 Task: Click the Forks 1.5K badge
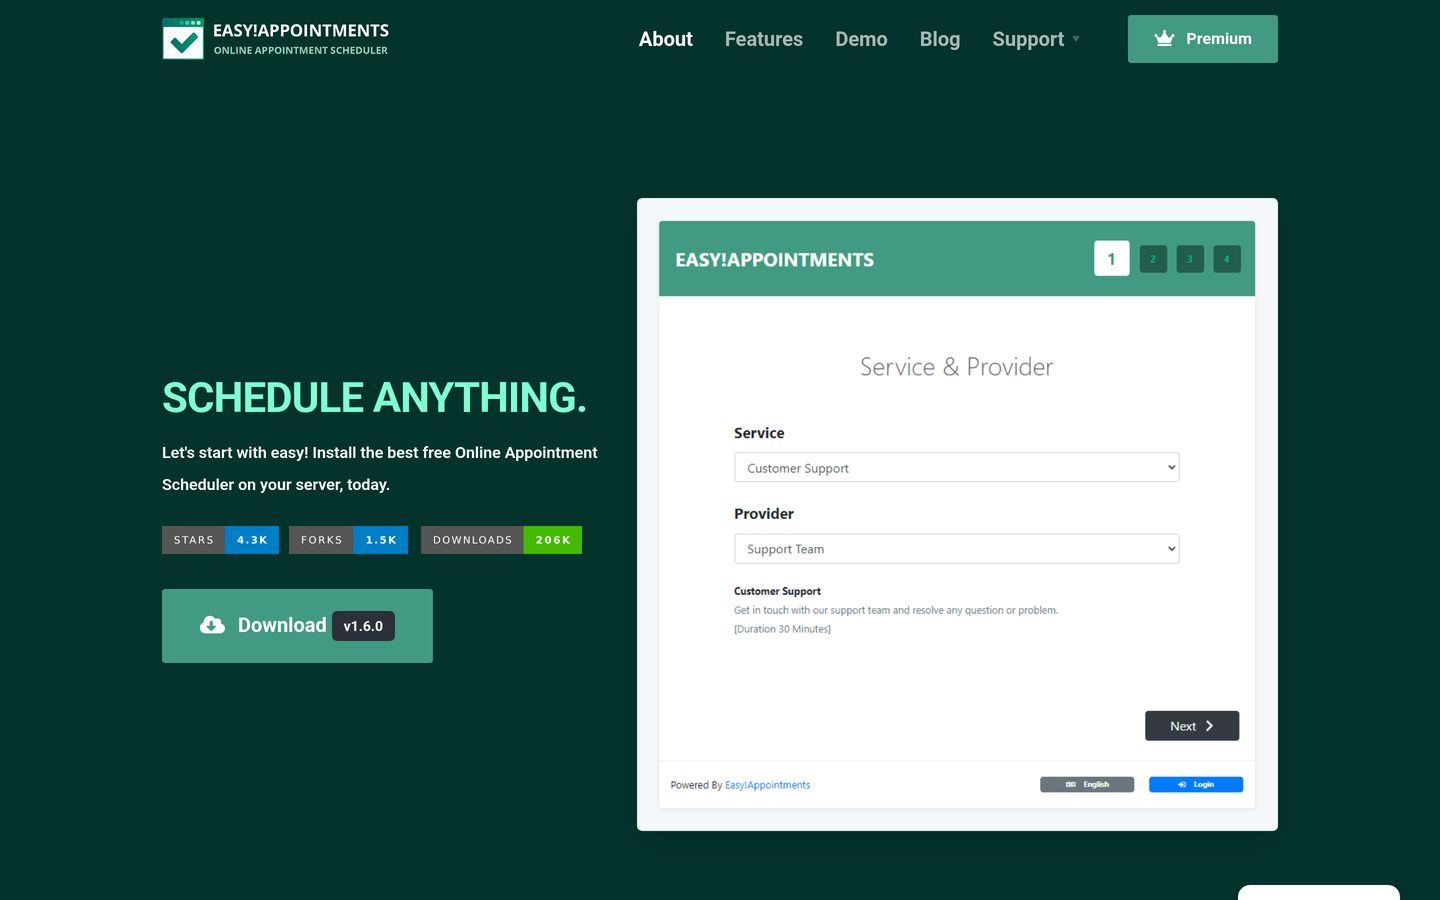pos(348,540)
